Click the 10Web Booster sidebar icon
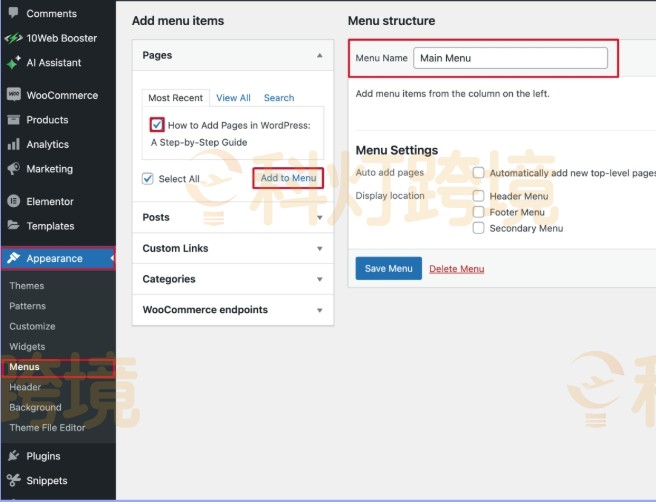This screenshot has height=502, width=656. [13, 38]
